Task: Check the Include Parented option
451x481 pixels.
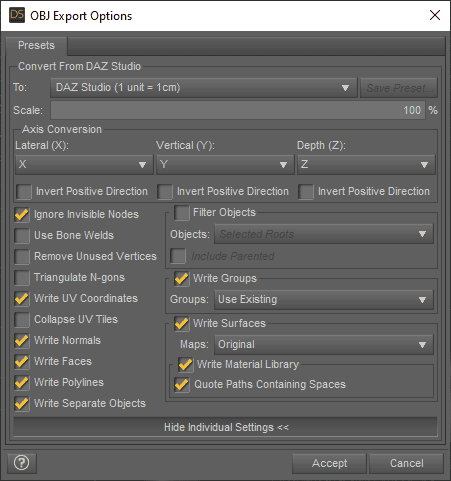Action: click(x=178, y=256)
